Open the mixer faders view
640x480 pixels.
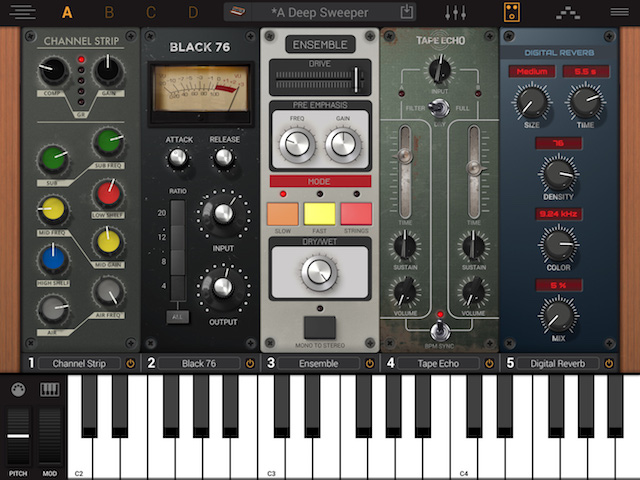coord(456,12)
